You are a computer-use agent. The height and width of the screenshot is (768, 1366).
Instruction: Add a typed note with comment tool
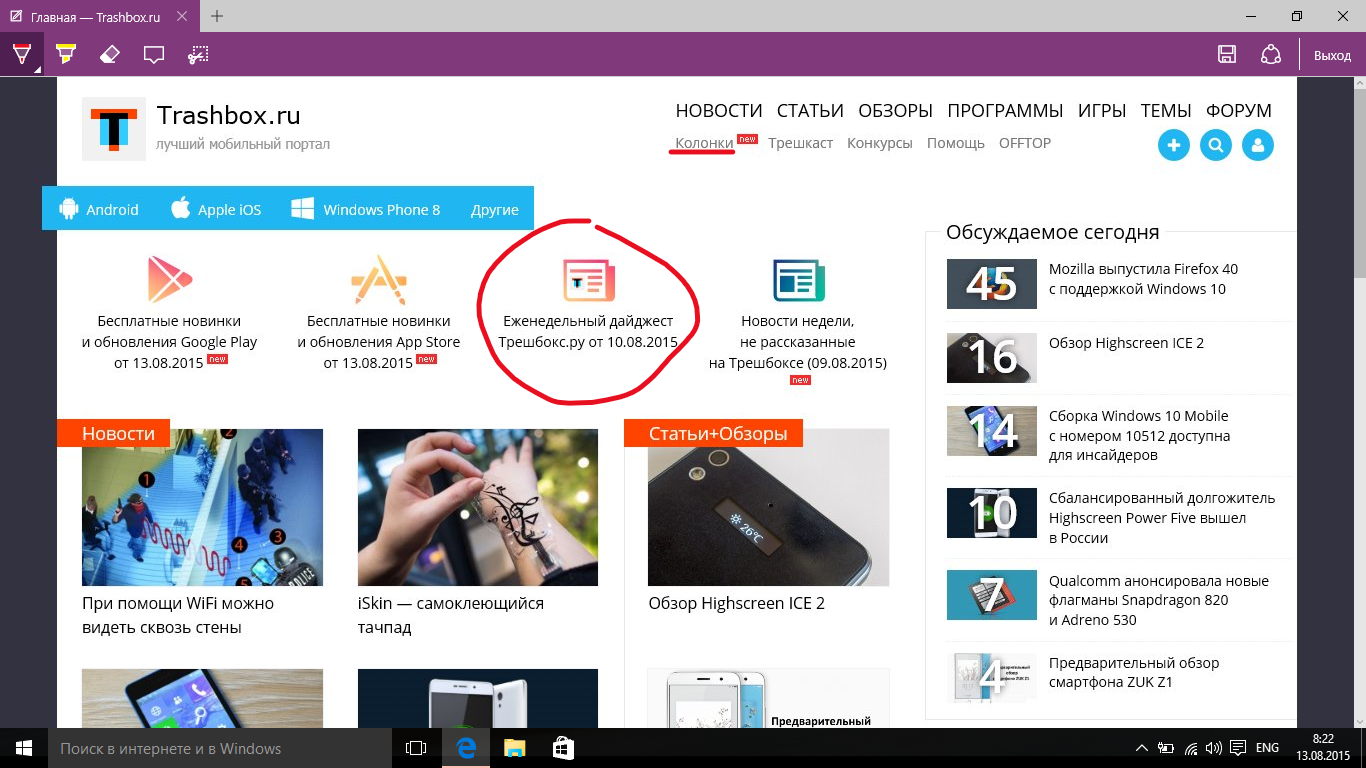coord(153,54)
